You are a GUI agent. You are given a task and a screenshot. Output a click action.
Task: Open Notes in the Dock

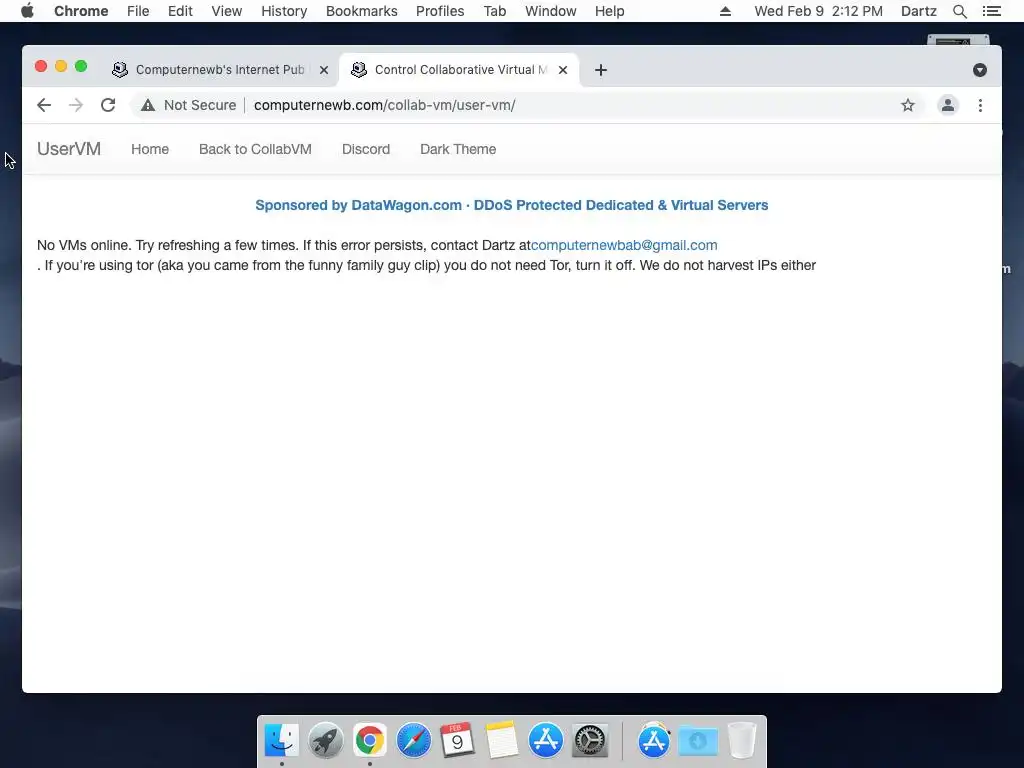(x=502, y=740)
